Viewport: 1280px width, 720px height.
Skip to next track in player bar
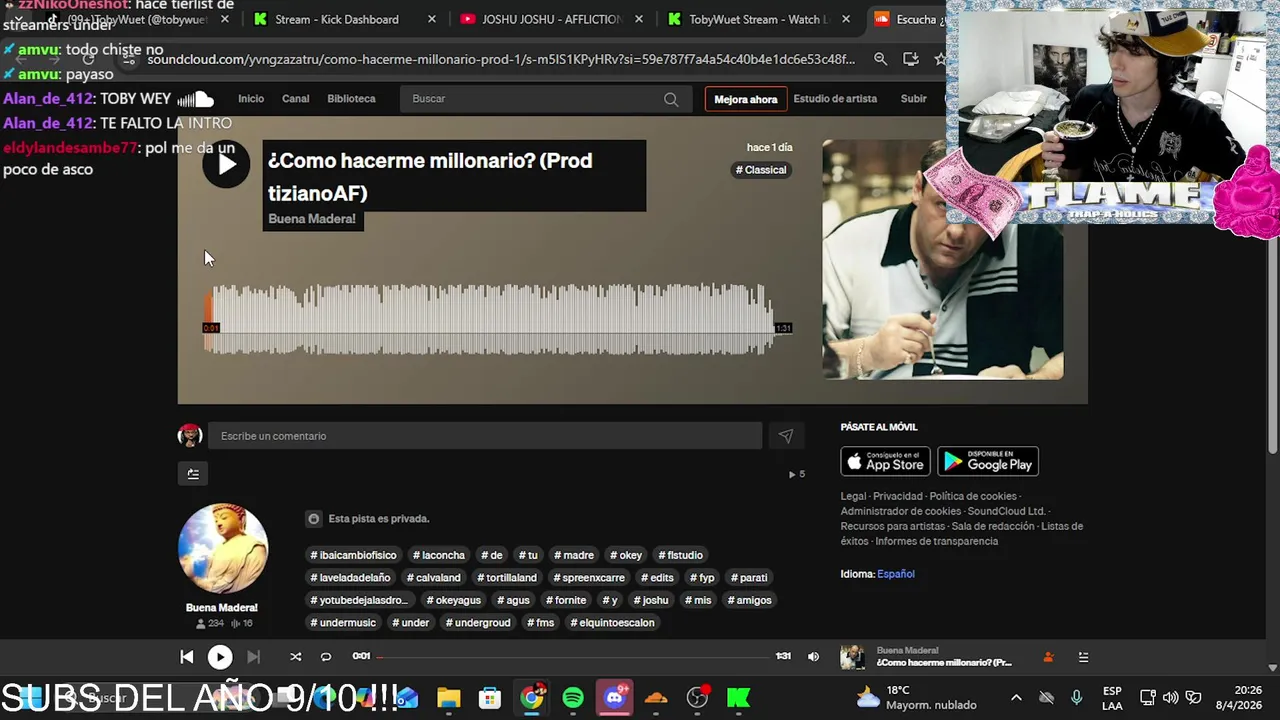[x=253, y=657]
